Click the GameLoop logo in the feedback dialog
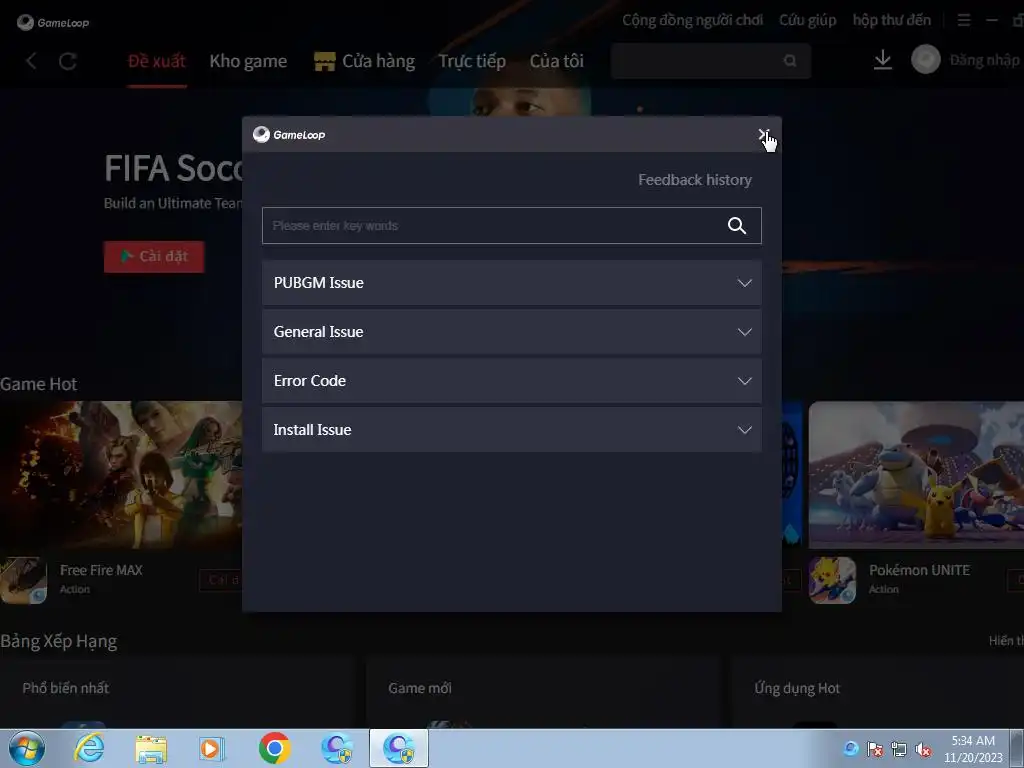1024x768 pixels. 289,135
